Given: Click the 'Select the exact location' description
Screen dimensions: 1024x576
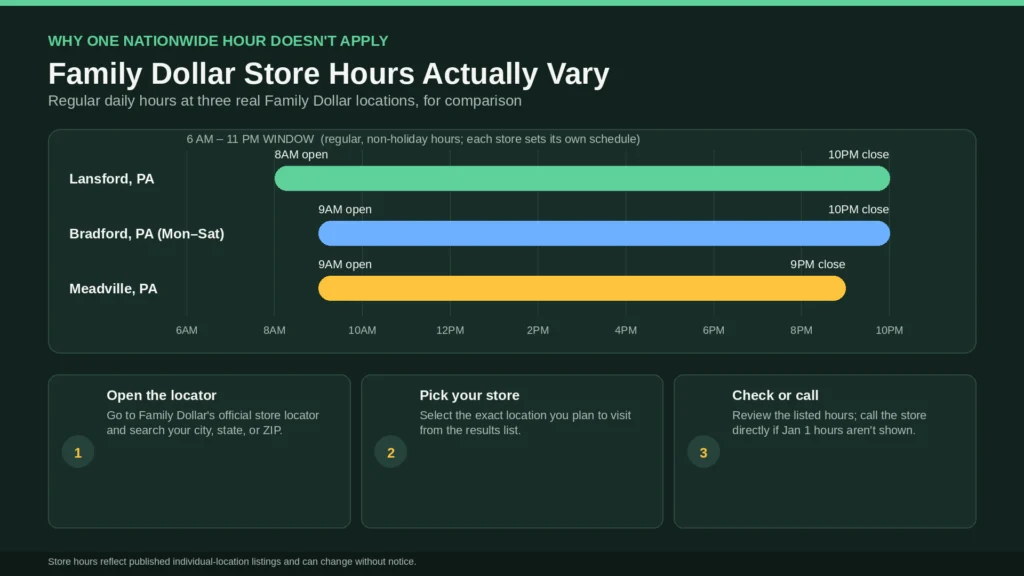Looking at the screenshot, I should click(x=525, y=423).
